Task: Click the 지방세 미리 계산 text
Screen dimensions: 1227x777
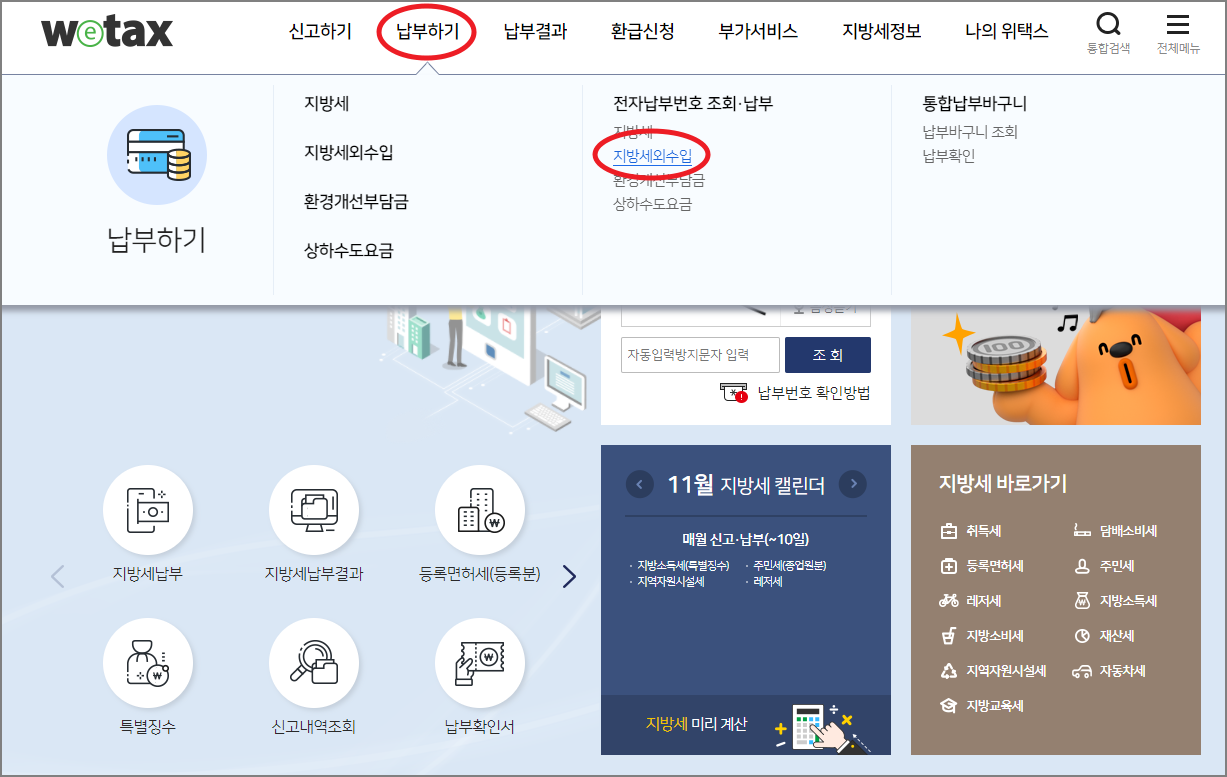Action: point(696,724)
